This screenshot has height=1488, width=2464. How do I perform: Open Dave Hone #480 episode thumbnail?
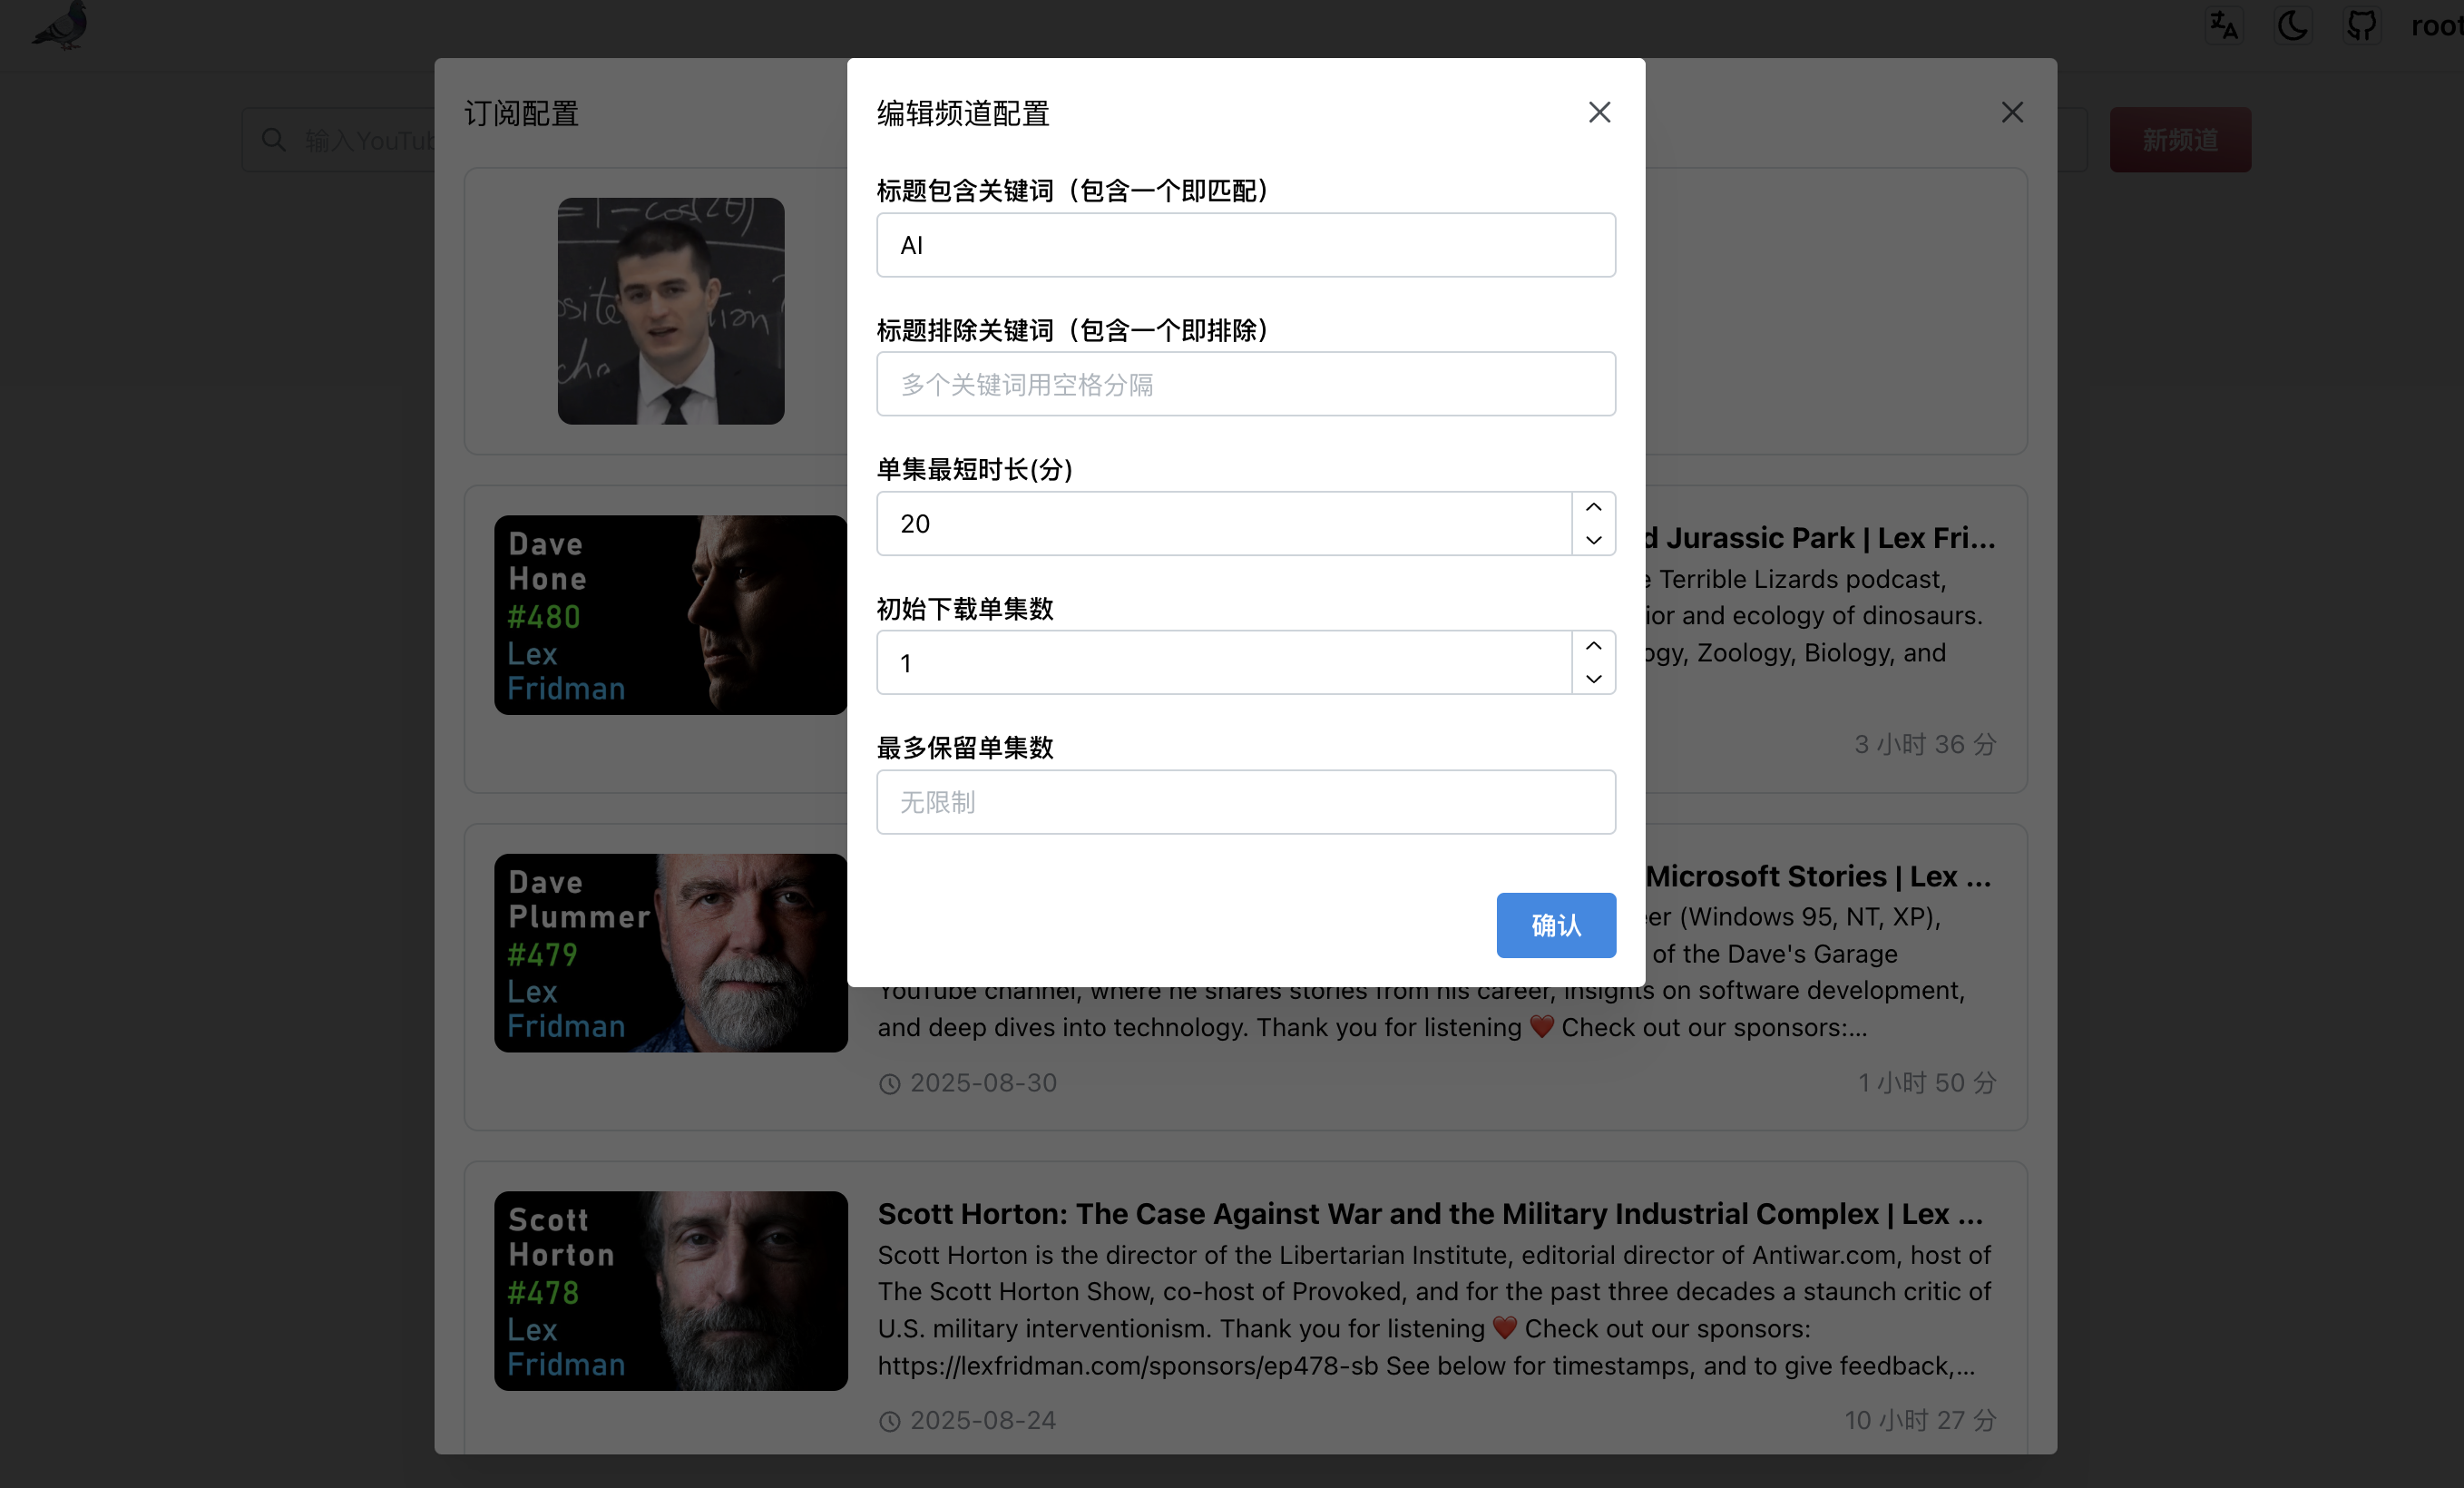tap(671, 615)
